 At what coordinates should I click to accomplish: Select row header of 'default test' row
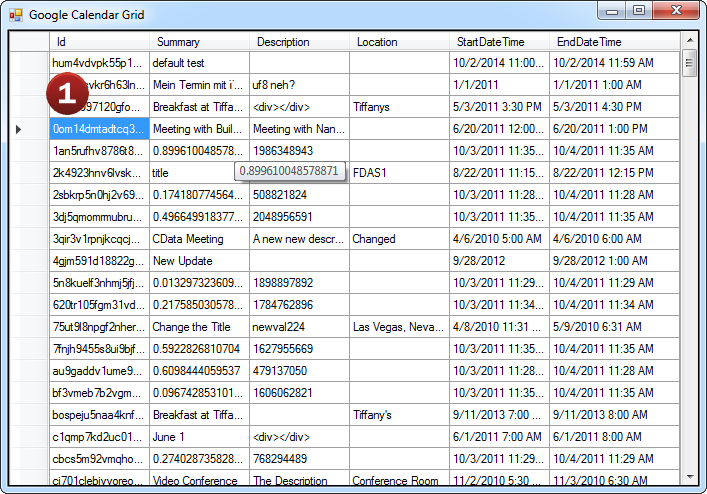(x=29, y=62)
